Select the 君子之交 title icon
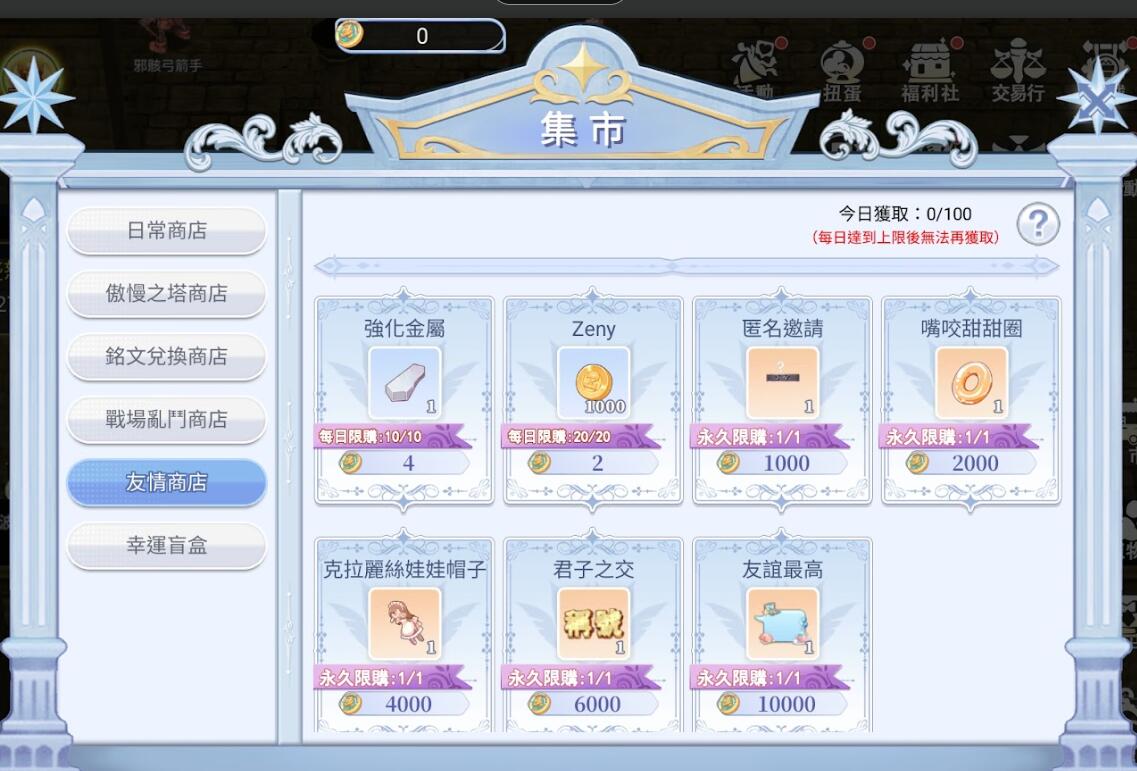The width and height of the screenshot is (1137, 771). (x=593, y=623)
